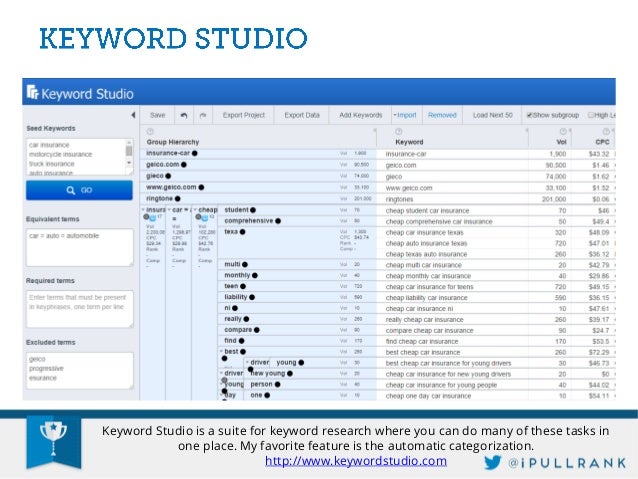The width and height of the screenshot is (638, 479).
Task: Open the Import dropdown
Action: [x=405, y=115]
